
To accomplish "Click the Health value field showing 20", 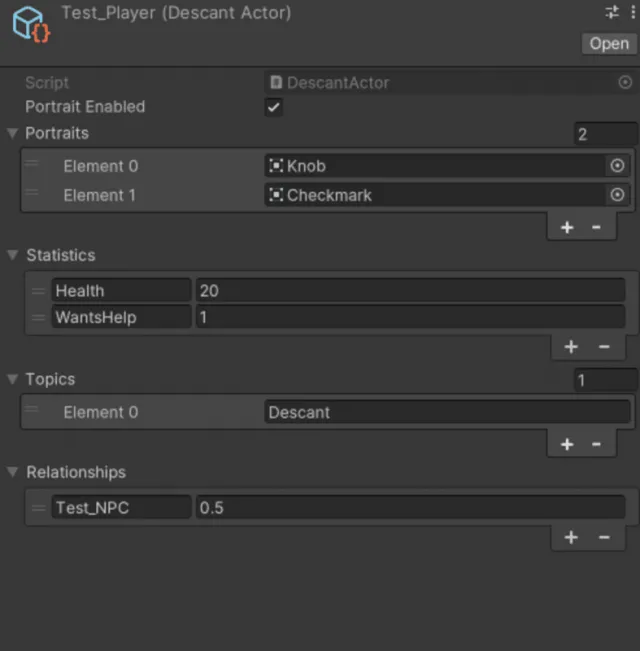I will click(410, 290).
